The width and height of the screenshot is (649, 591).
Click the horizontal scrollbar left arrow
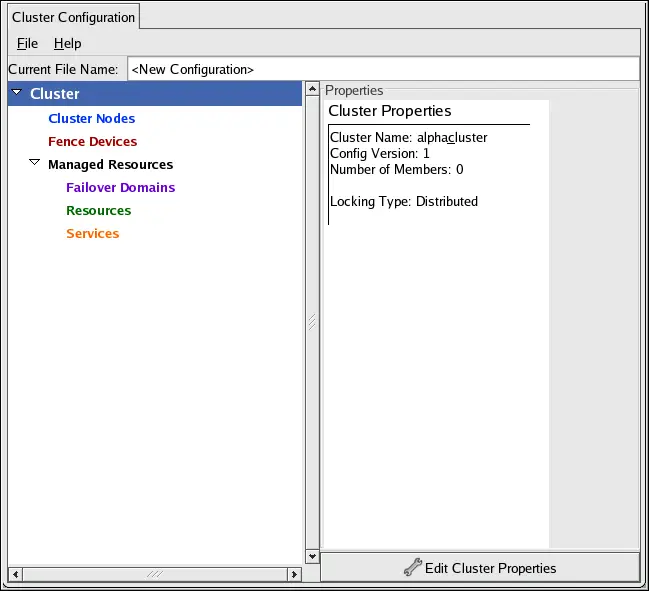coord(14,574)
